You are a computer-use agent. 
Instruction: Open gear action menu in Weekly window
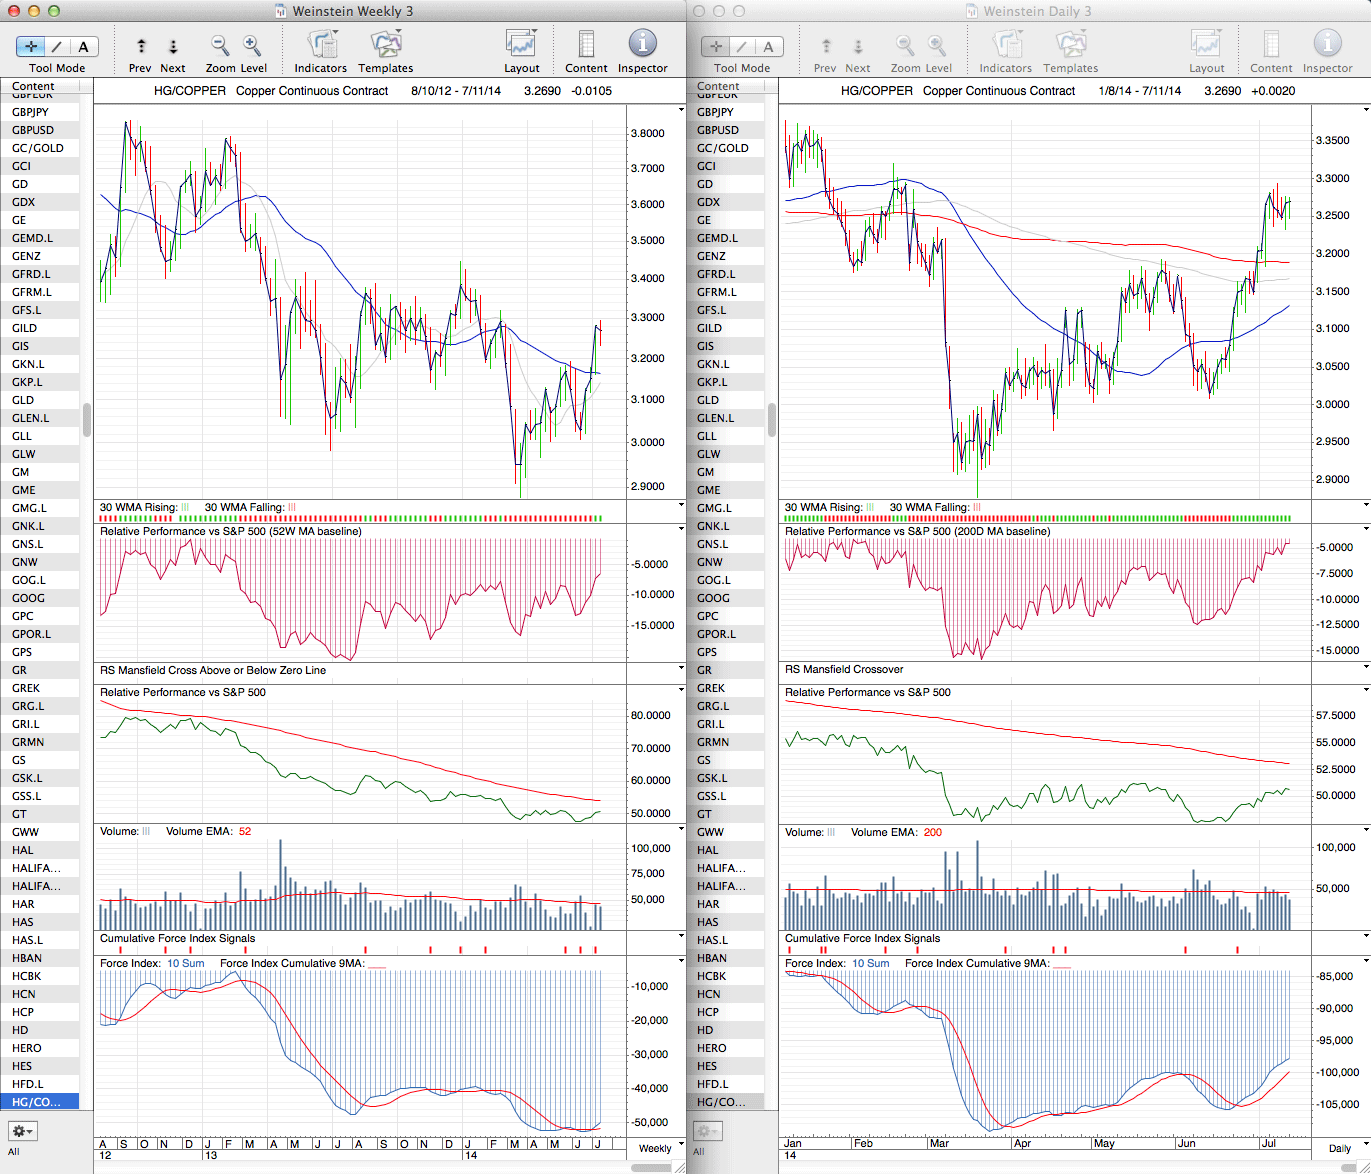22,1131
